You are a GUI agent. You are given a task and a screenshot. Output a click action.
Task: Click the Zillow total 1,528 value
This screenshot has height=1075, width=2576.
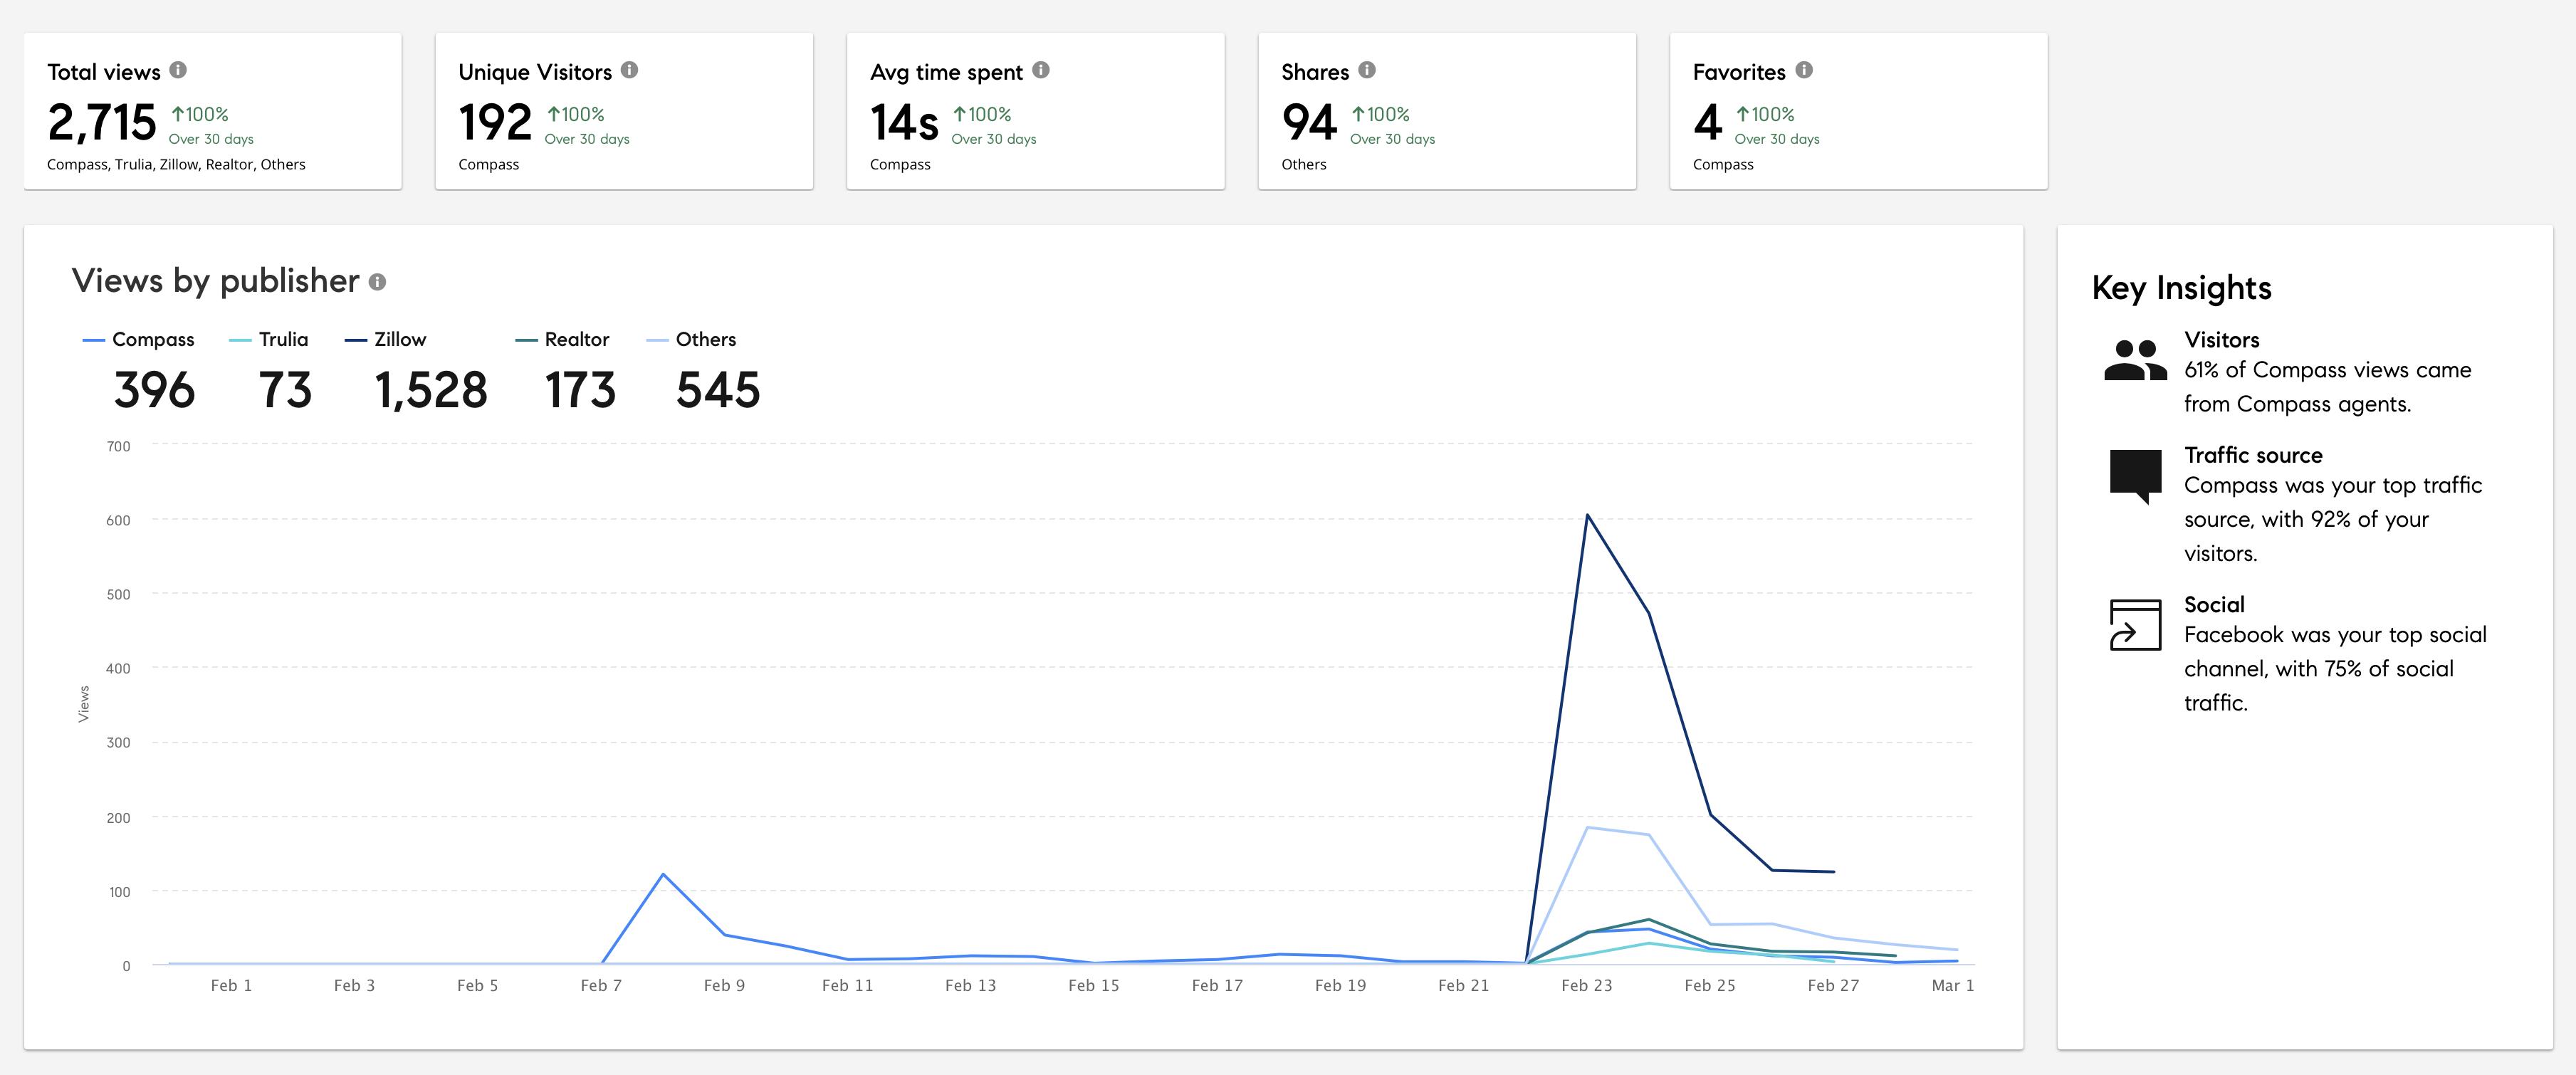(x=431, y=390)
